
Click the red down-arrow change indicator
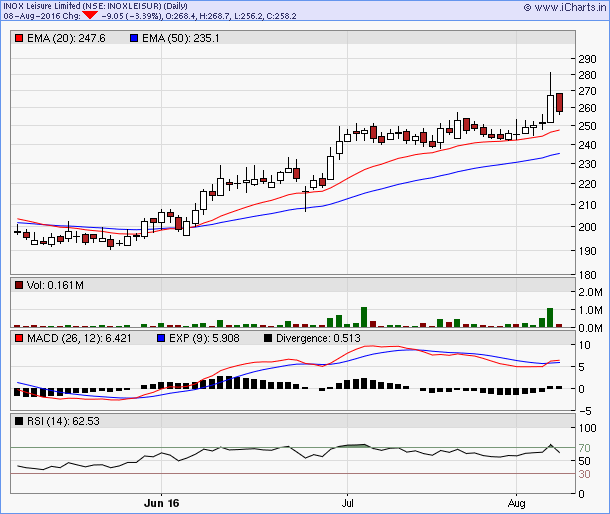(90, 15)
